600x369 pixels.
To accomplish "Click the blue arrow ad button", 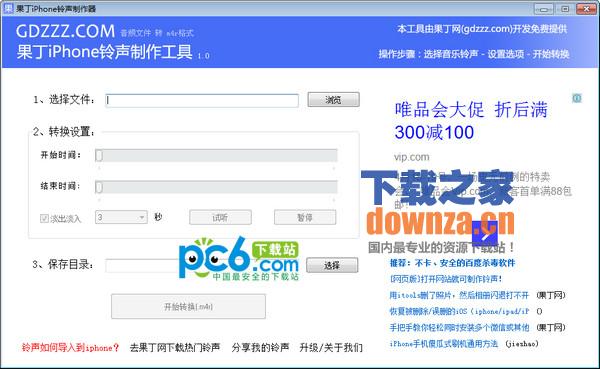I will (x=485, y=233).
